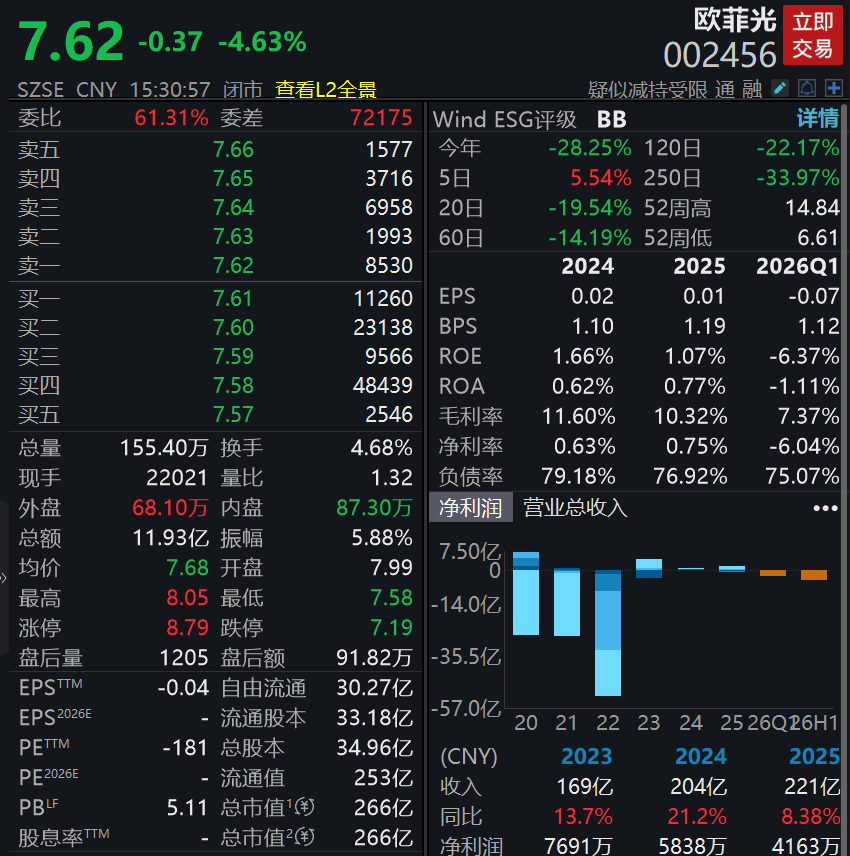Click 卖一 ask price 7.62
The height and width of the screenshot is (856, 850).
click(x=233, y=265)
